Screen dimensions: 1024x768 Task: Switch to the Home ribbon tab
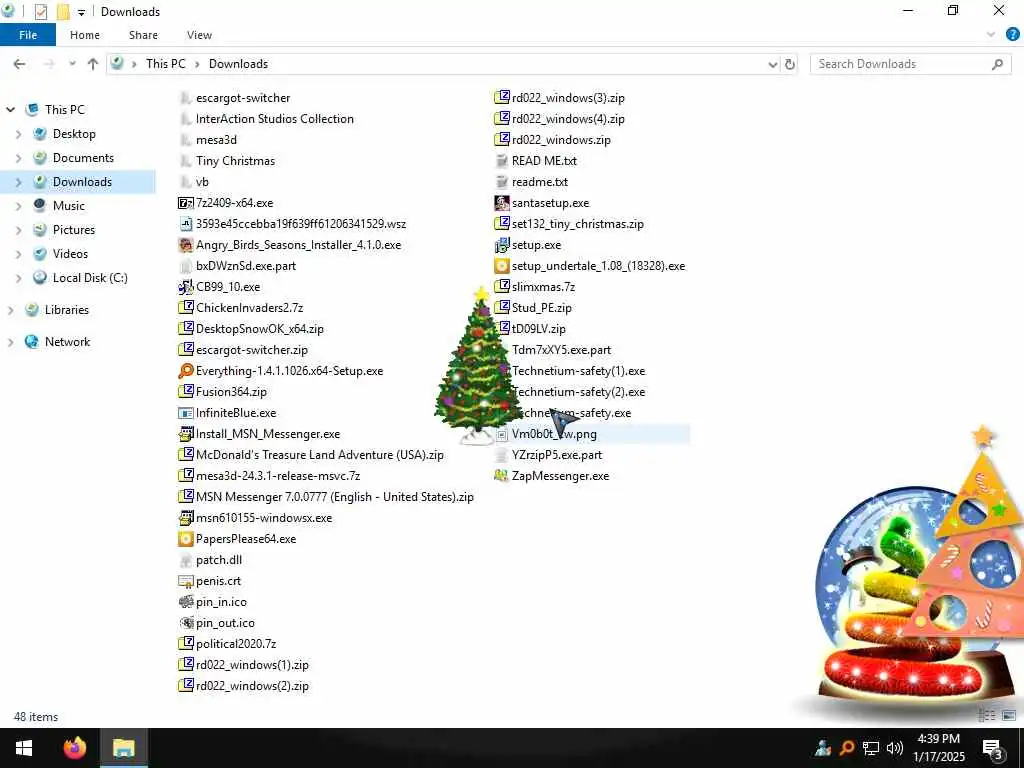coord(85,35)
